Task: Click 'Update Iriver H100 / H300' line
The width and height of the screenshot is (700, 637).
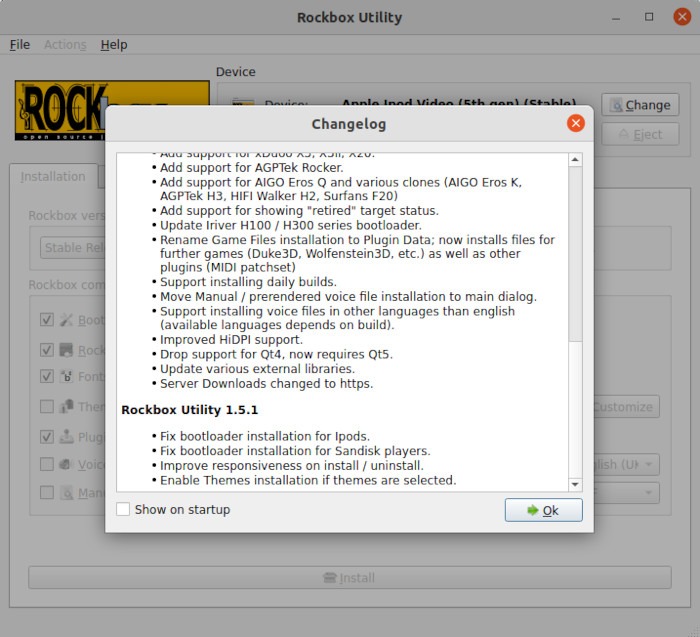Action: click(x=291, y=225)
